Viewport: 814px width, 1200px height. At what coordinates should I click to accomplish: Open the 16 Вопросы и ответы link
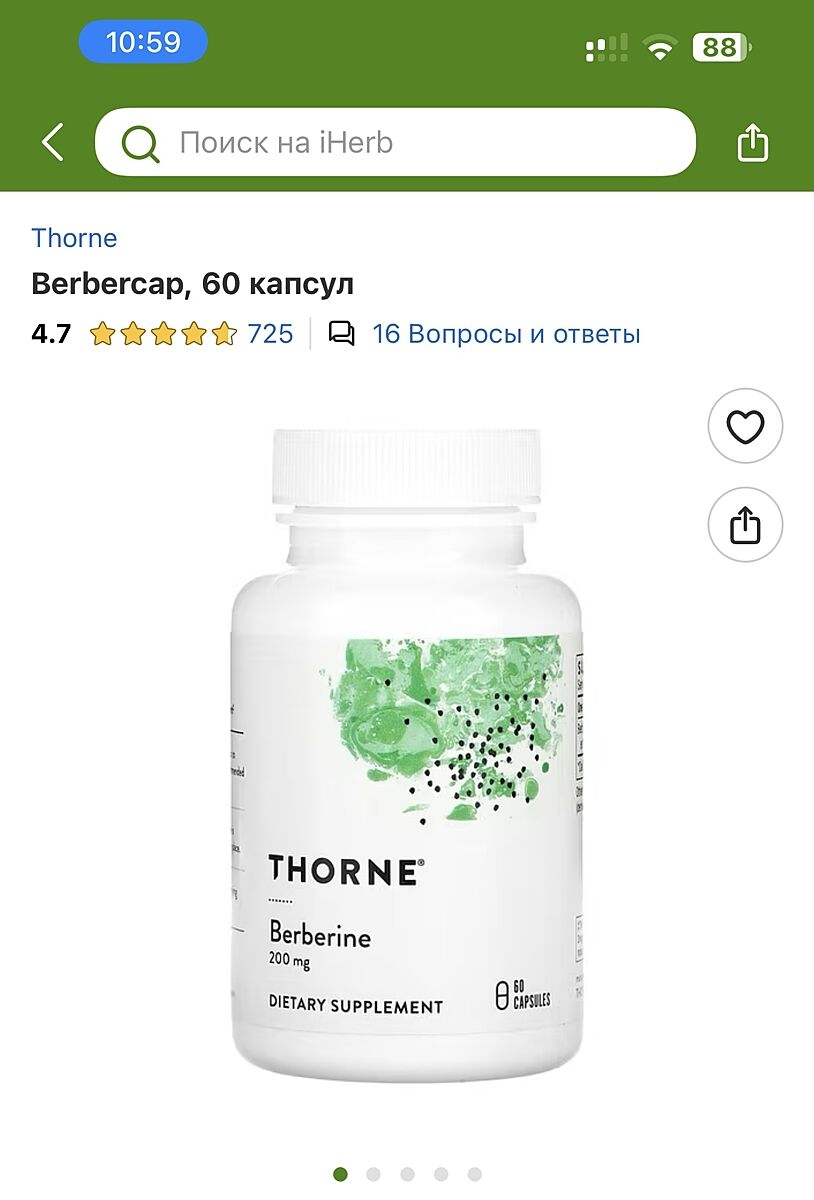tap(506, 333)
